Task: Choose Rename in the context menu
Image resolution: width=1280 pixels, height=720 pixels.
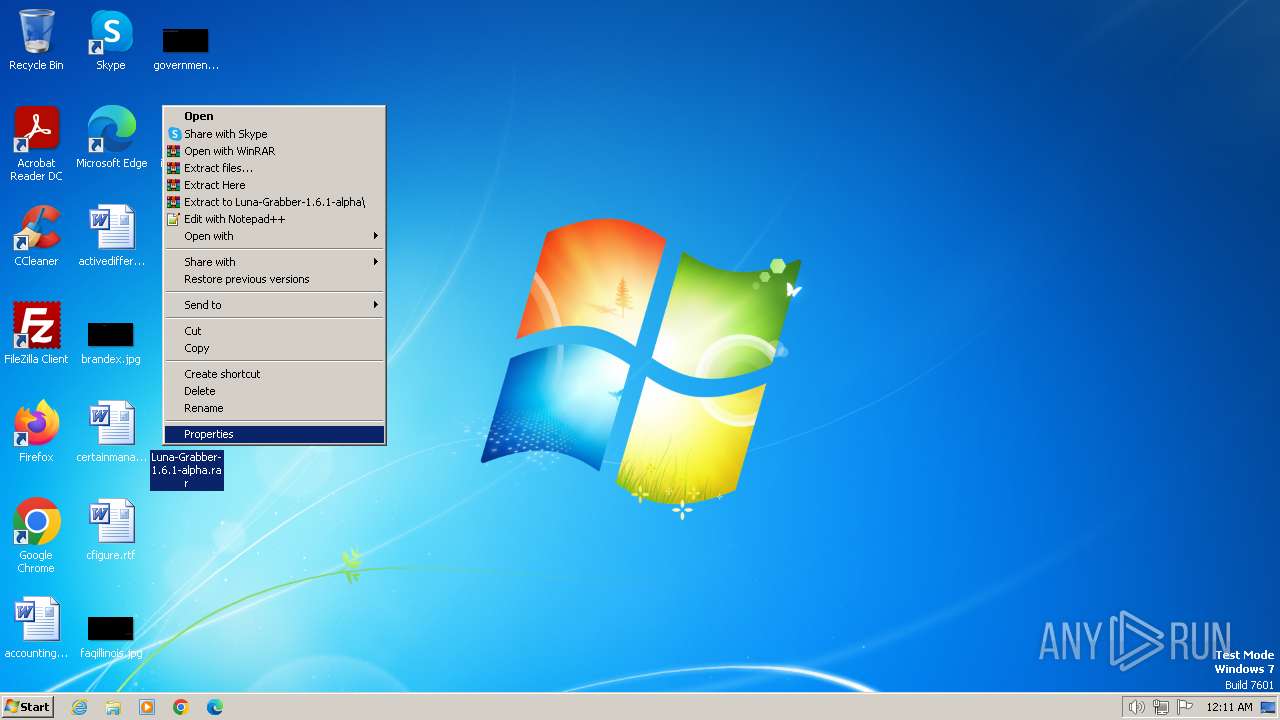Action: pos(274,408)
